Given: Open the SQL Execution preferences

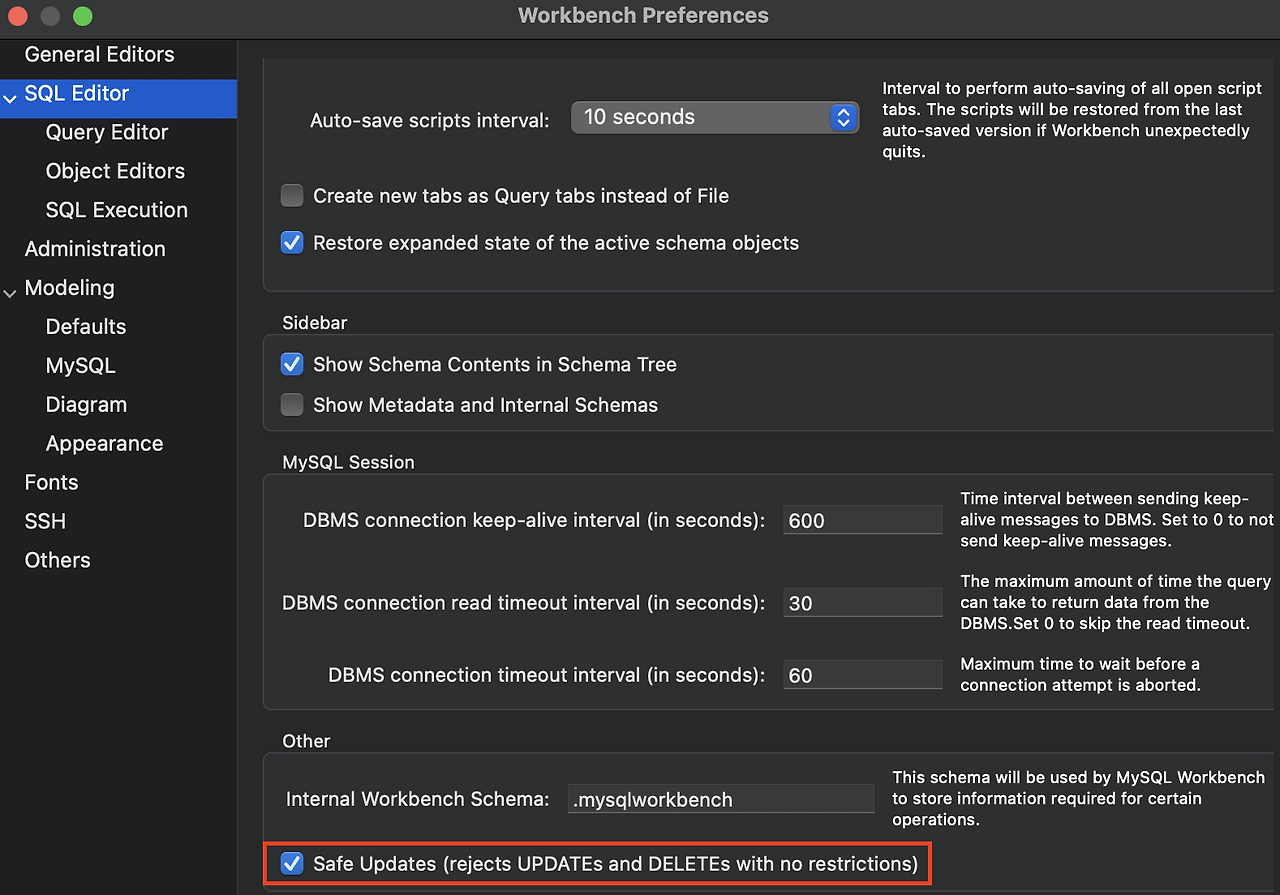Looking at the screenshot, I should (116, 210).
